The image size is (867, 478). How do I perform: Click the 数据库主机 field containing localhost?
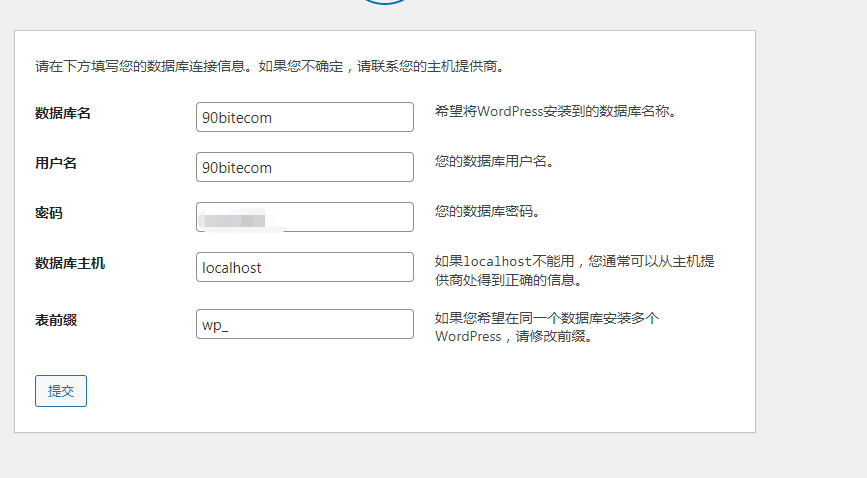tap(305, 267)
